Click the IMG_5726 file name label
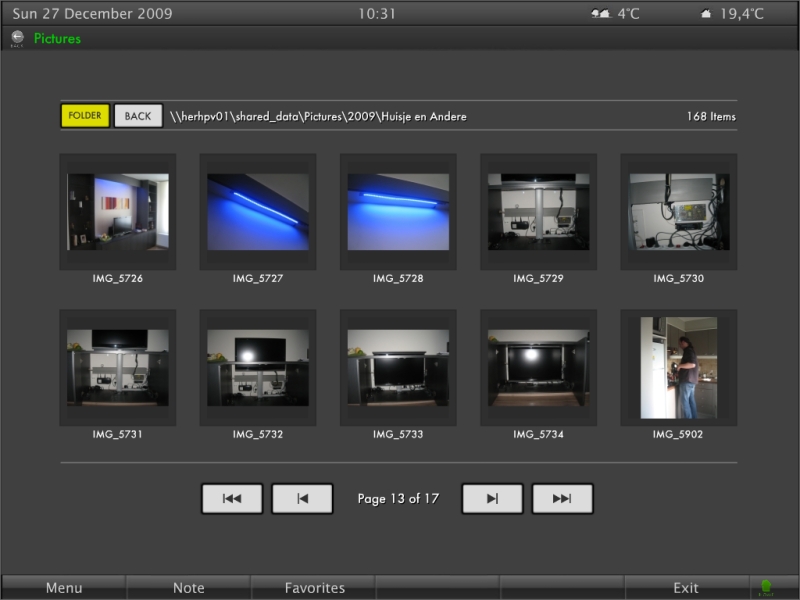This screenshot has width=800, height=600. click(x=118, y=279)
